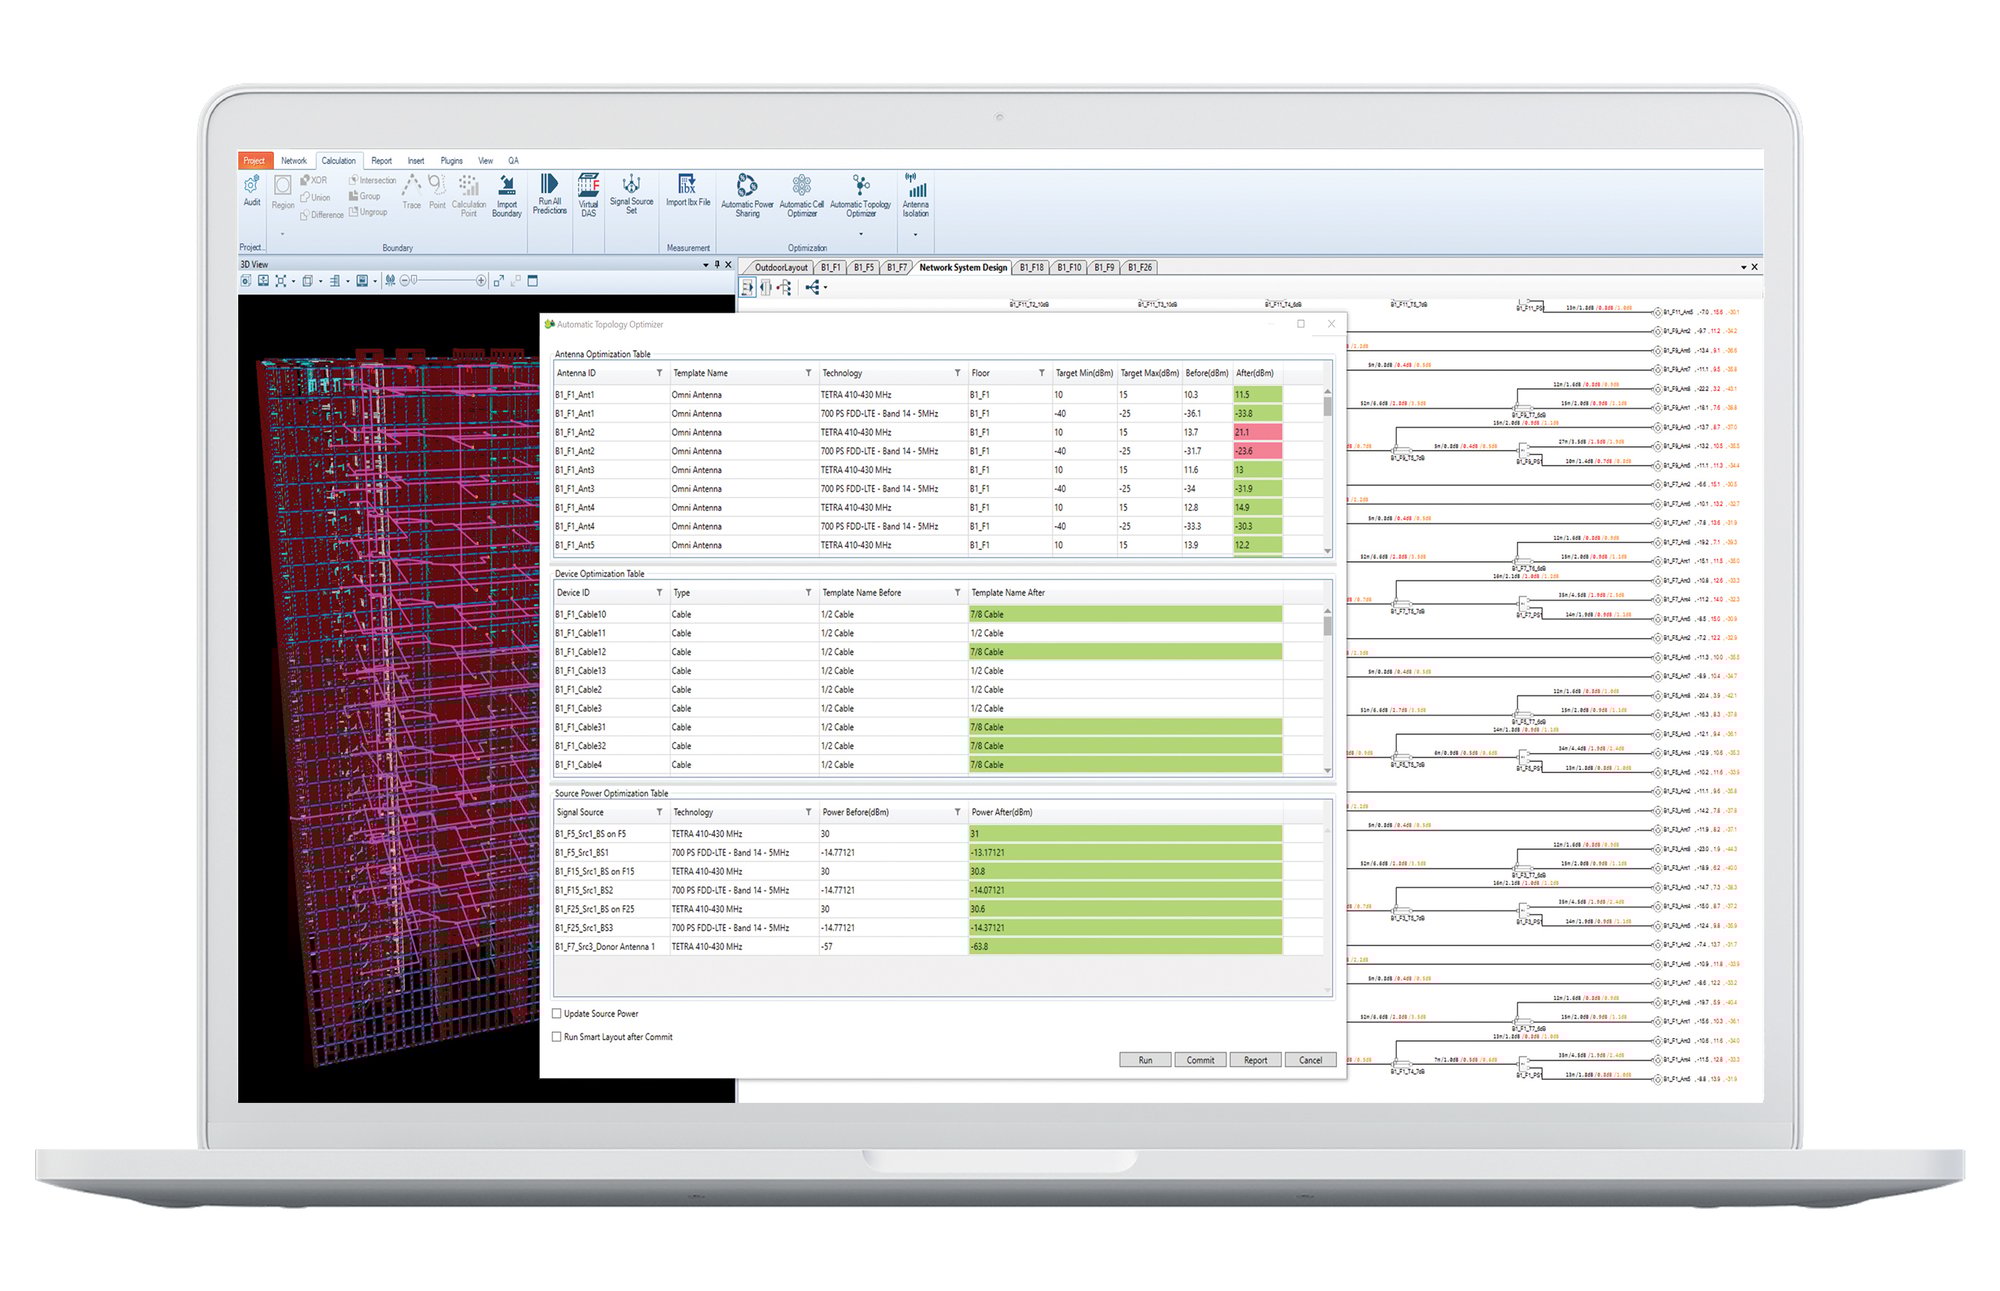Open the Floor column filter
The width and height of the screenshot is (2000, 1291).
pyautogui.click(x=1041, y=373)
